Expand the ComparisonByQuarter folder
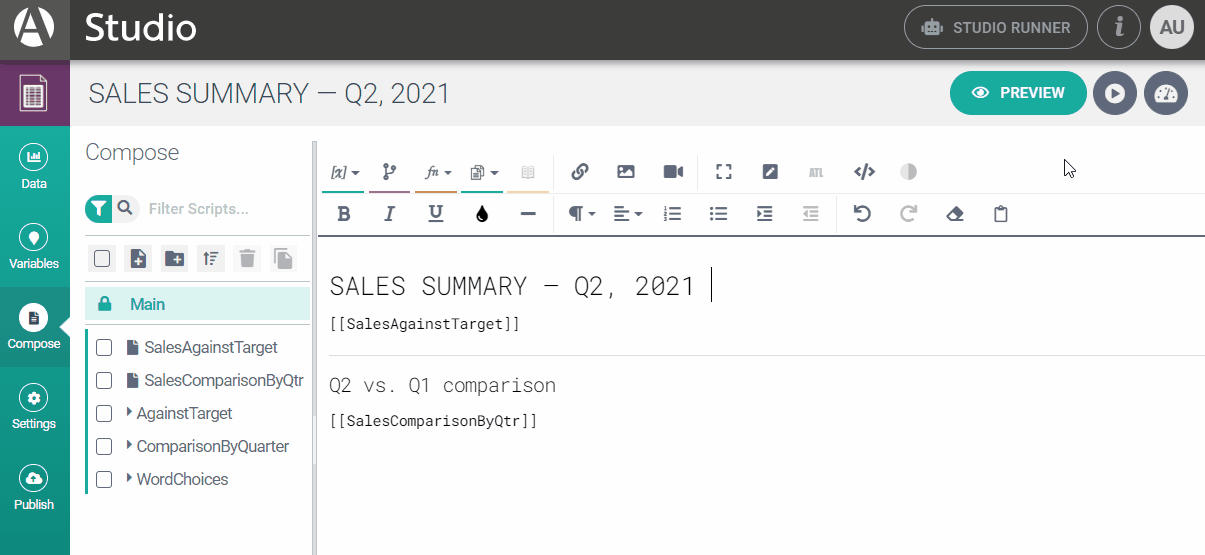 130,446
